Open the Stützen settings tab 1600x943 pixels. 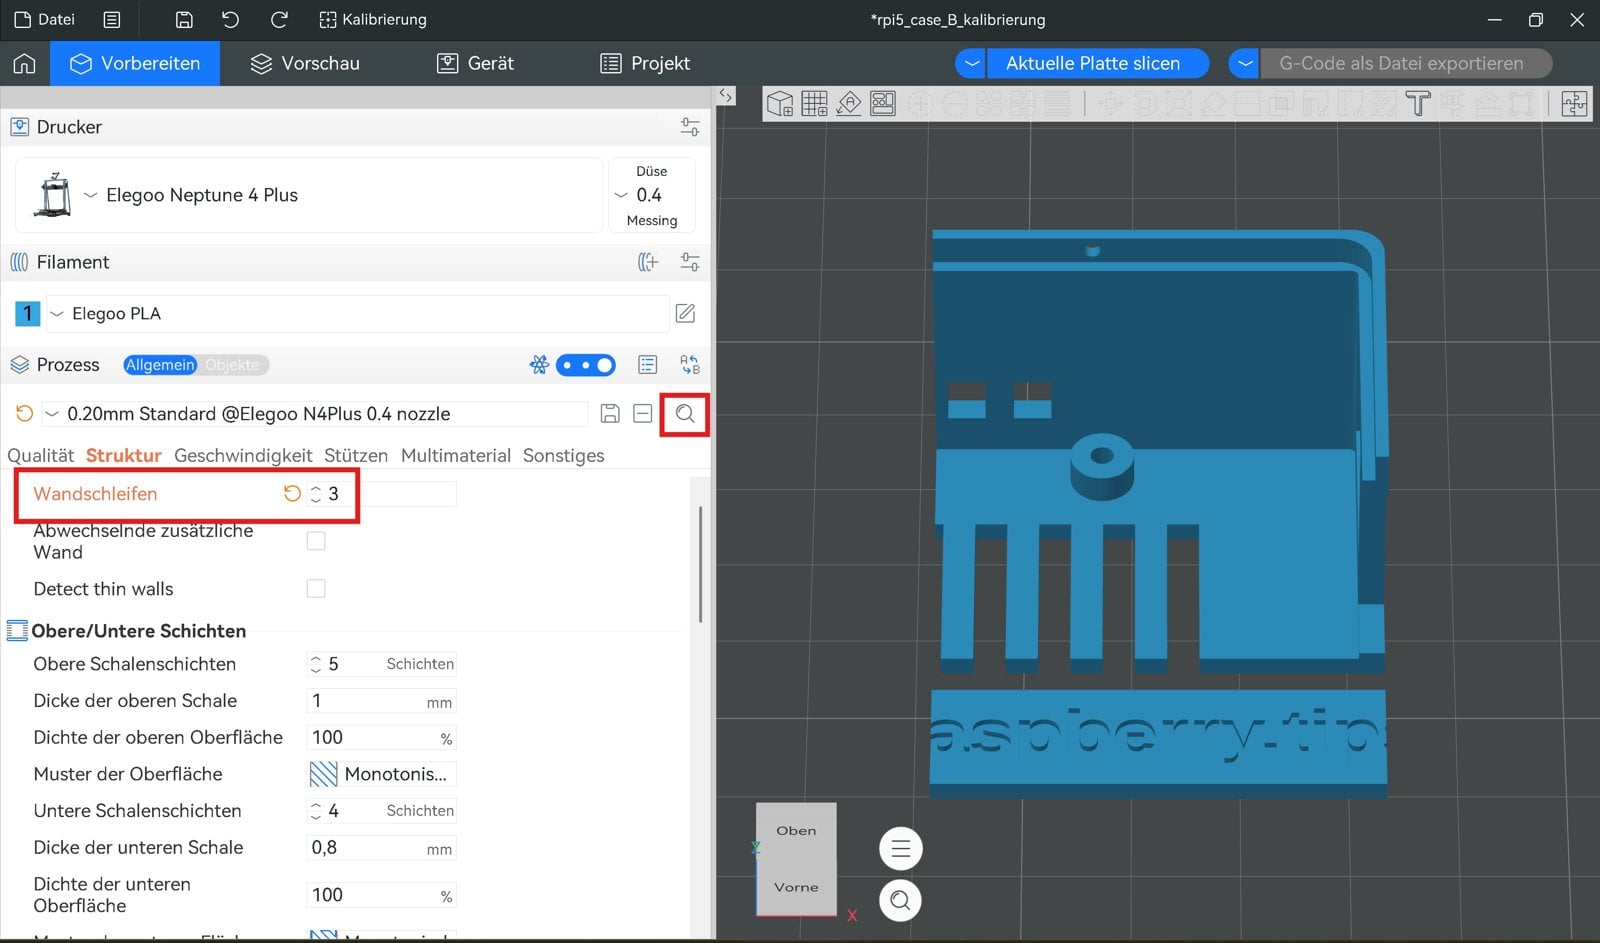[356, 455]
